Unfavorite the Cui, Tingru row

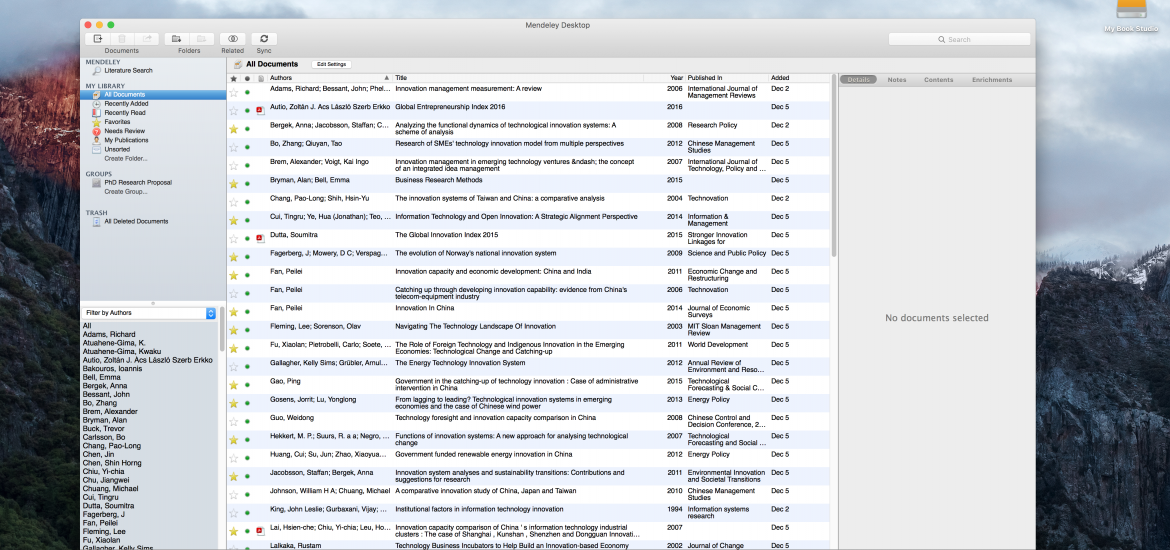[234, 220]
